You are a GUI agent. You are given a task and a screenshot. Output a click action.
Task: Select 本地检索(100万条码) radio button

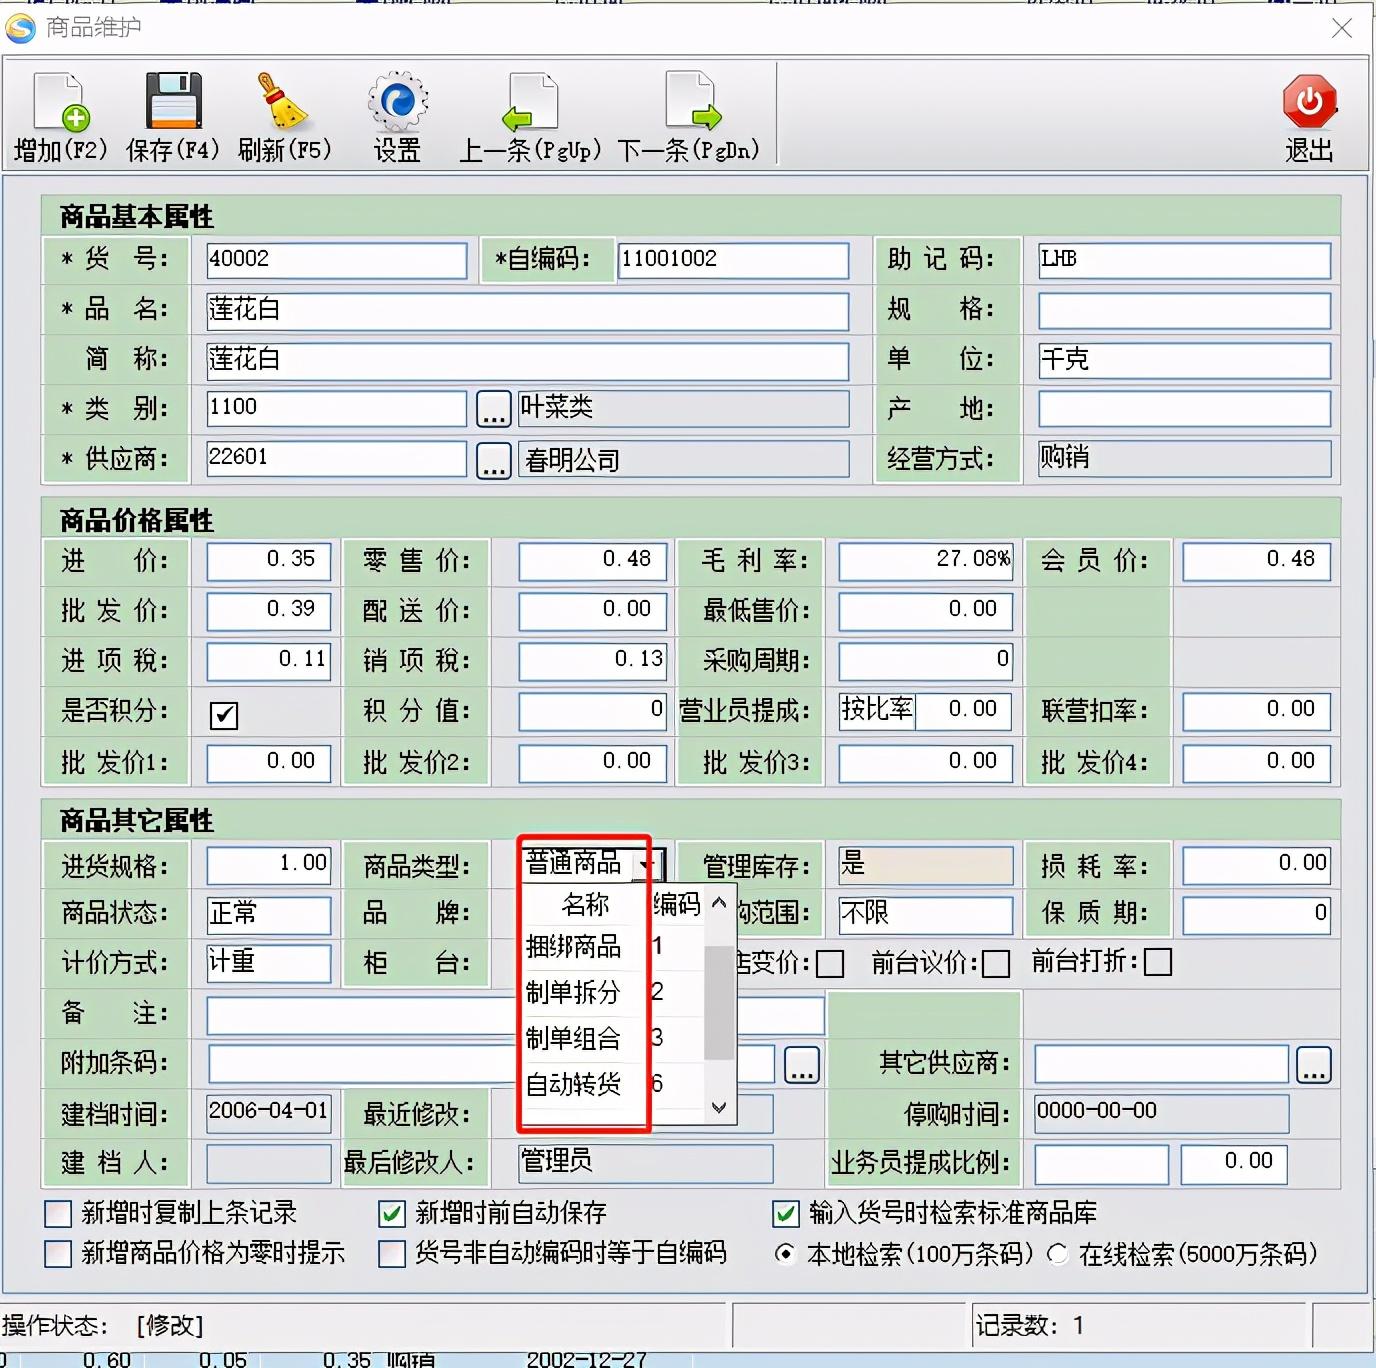tap(786, 1254)
